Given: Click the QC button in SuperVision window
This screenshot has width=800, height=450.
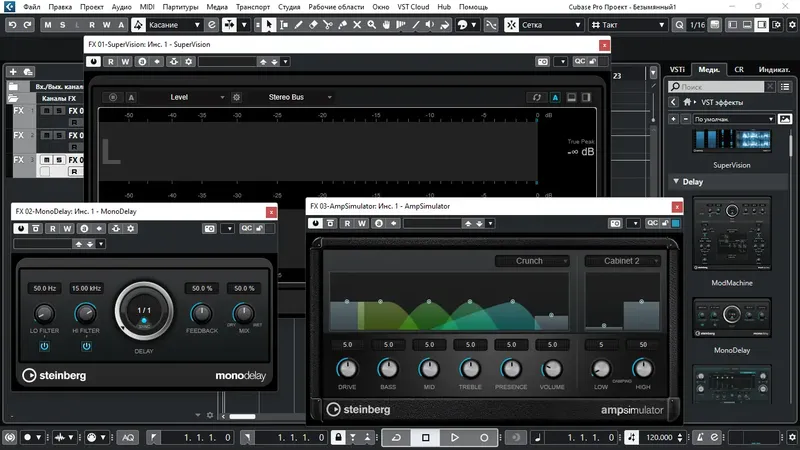Looking at the screenshot, I should [580, 61].
